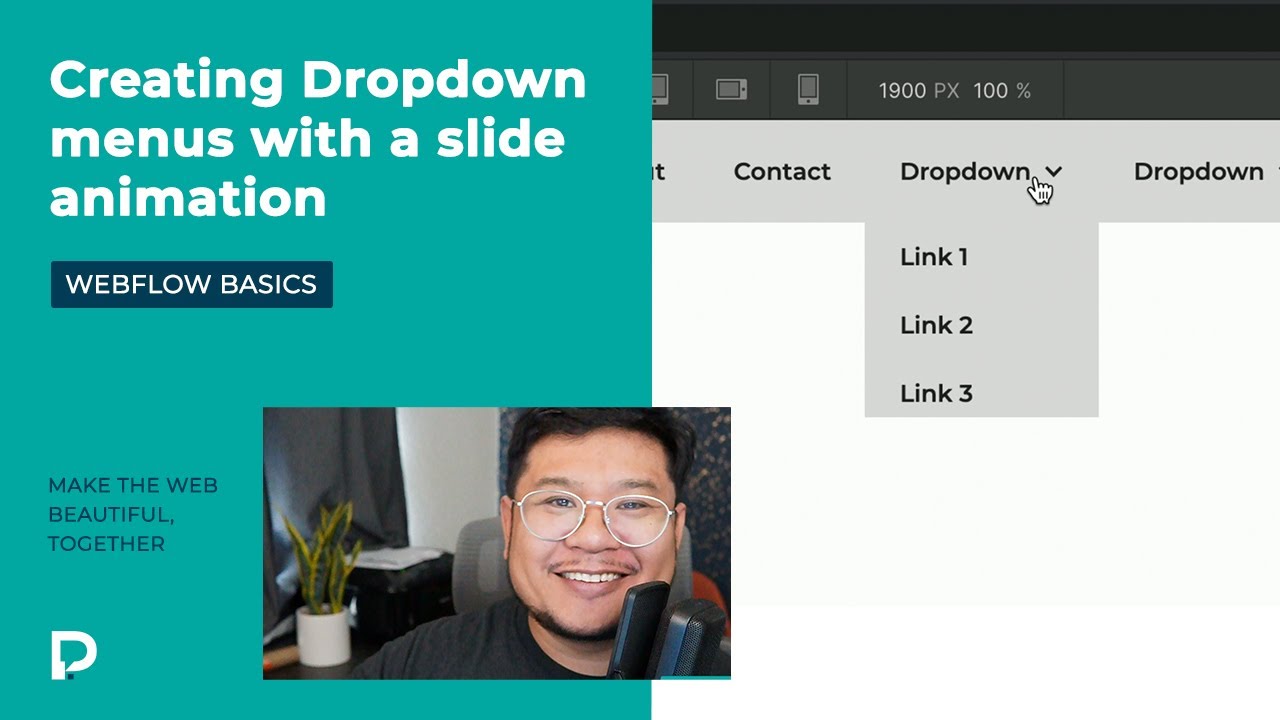
Task: Select the tablet landscape breakpoint icon
Action: (x=732, y=90)
